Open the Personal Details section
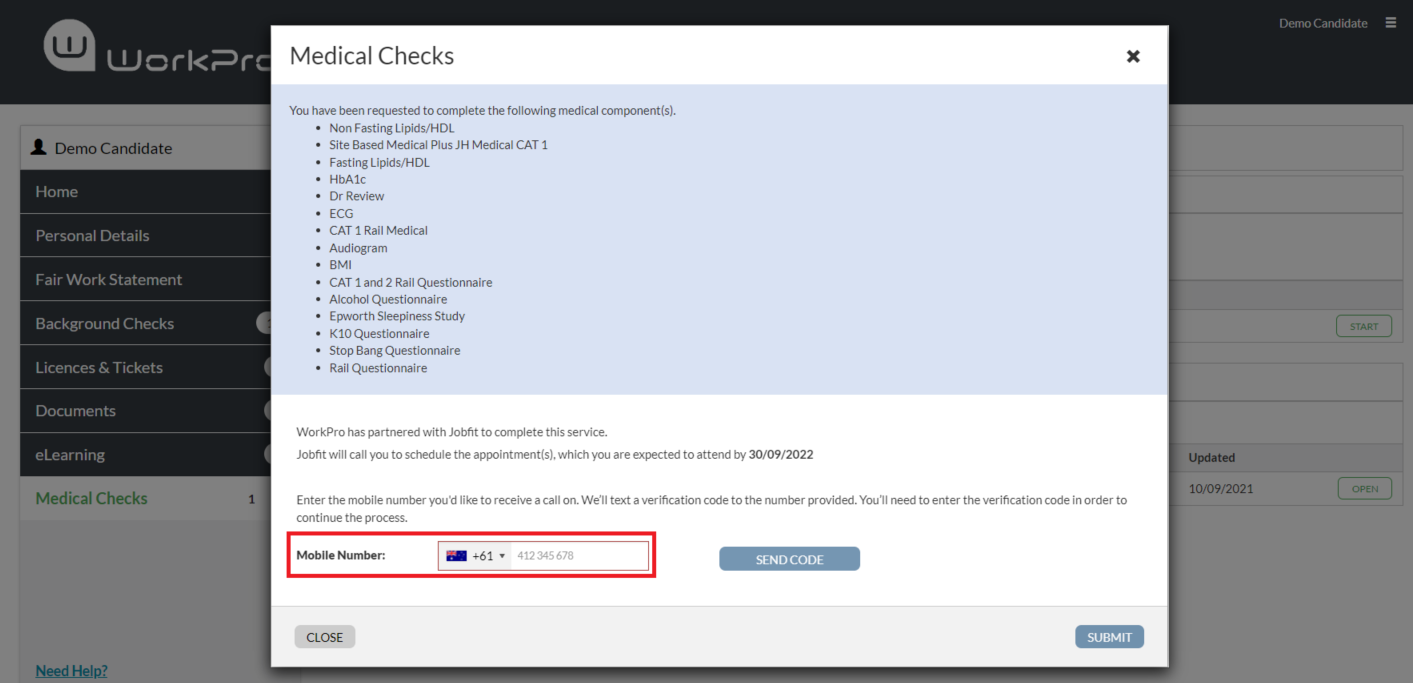This screenshot has width=1413, height=683. point(92,235)
